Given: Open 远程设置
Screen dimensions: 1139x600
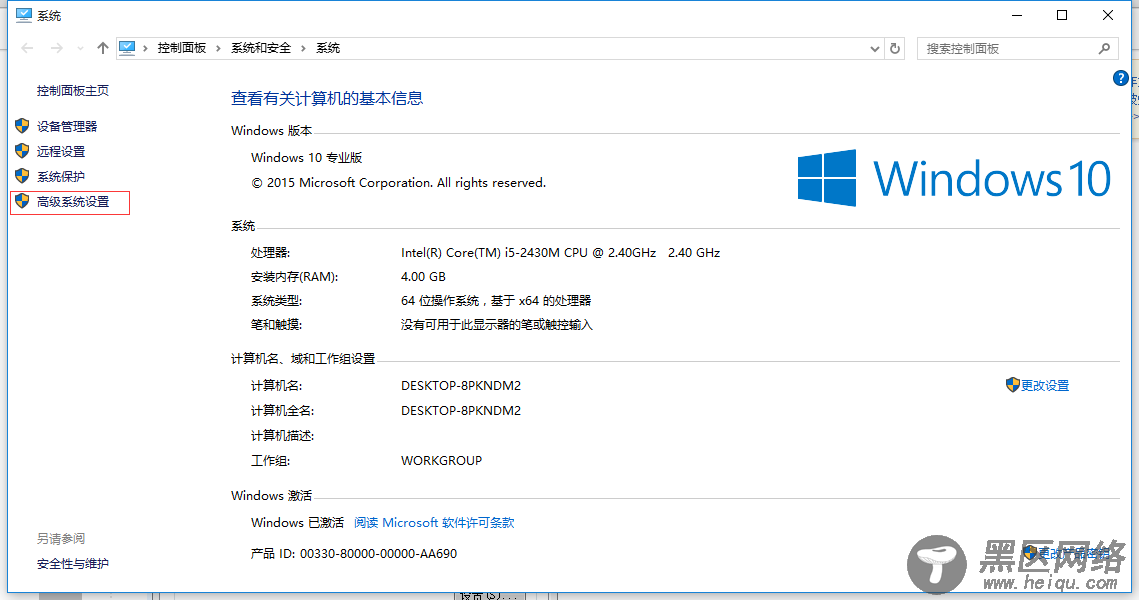Looking at the screenshot, I should 61,151.
